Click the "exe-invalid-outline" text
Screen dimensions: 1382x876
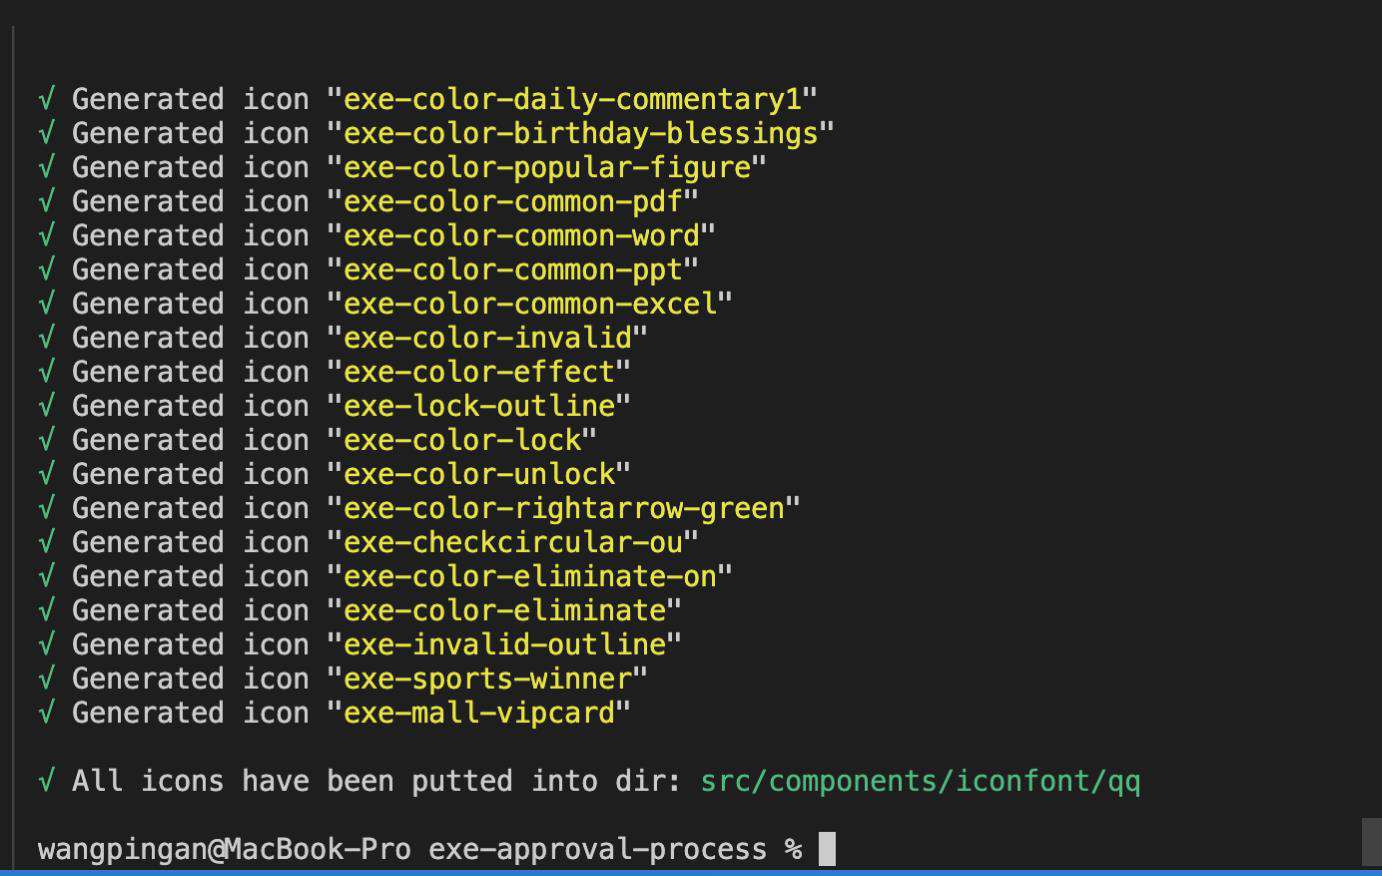pyautogui.click(x=505, y=644)
